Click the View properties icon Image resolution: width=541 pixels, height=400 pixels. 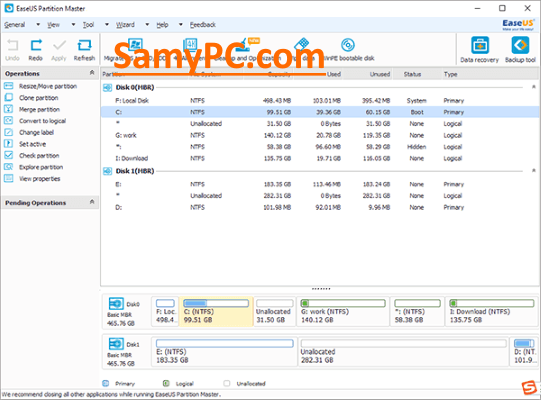click(9, 178)
